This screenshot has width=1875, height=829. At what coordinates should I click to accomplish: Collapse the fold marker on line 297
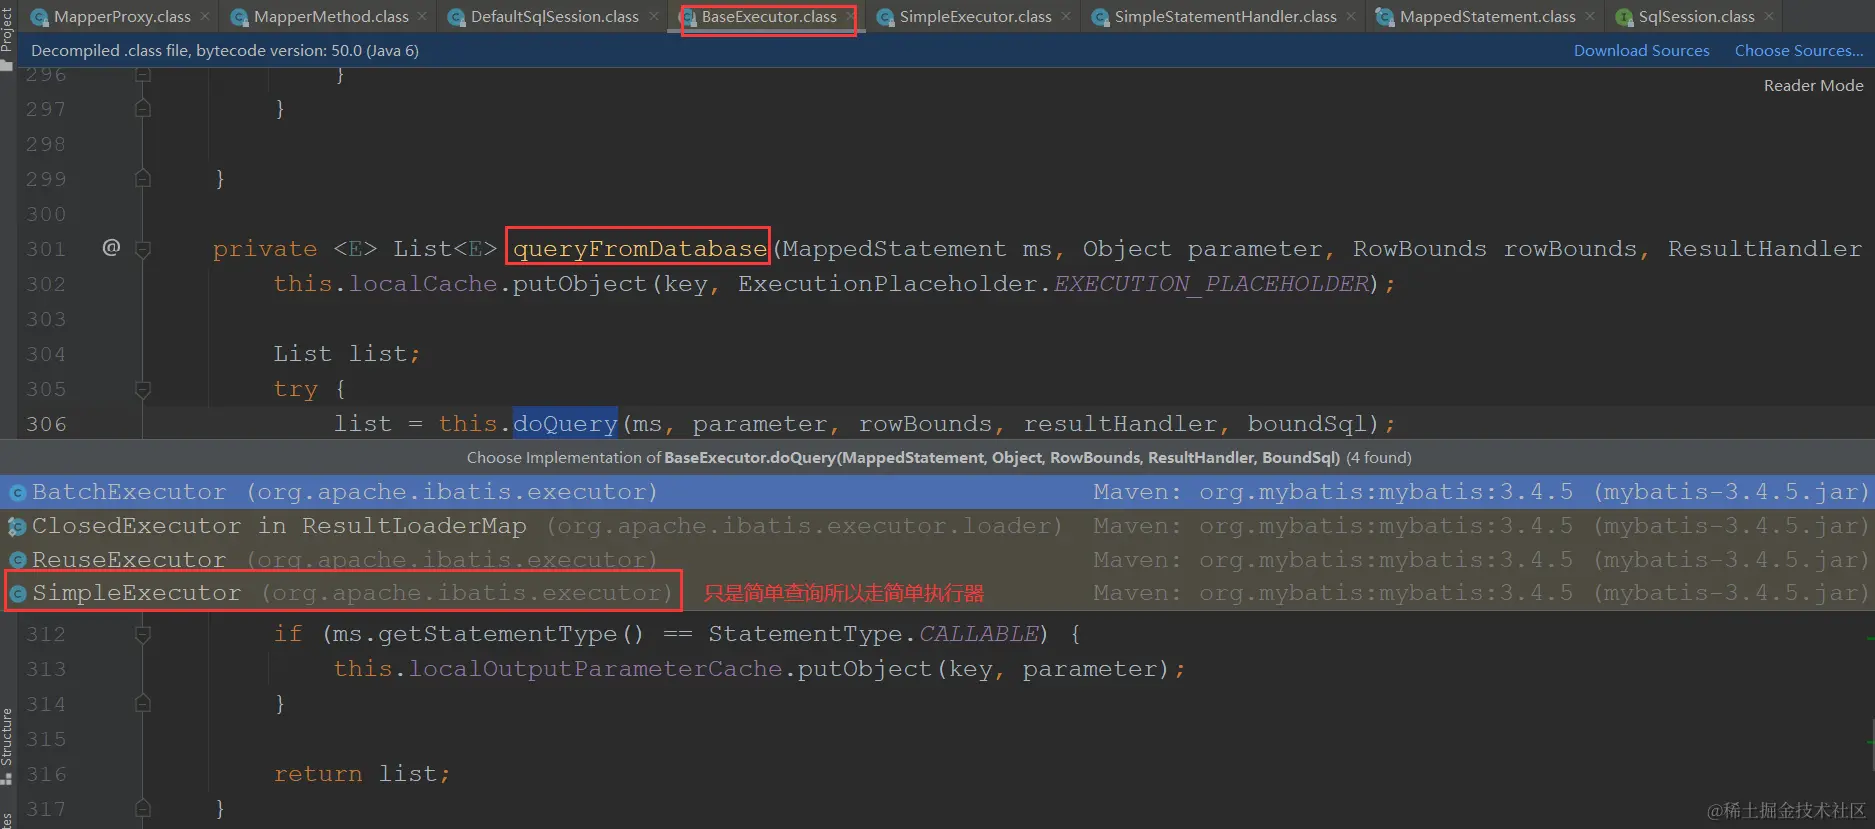pyautogui.click(x=143, y=108)
